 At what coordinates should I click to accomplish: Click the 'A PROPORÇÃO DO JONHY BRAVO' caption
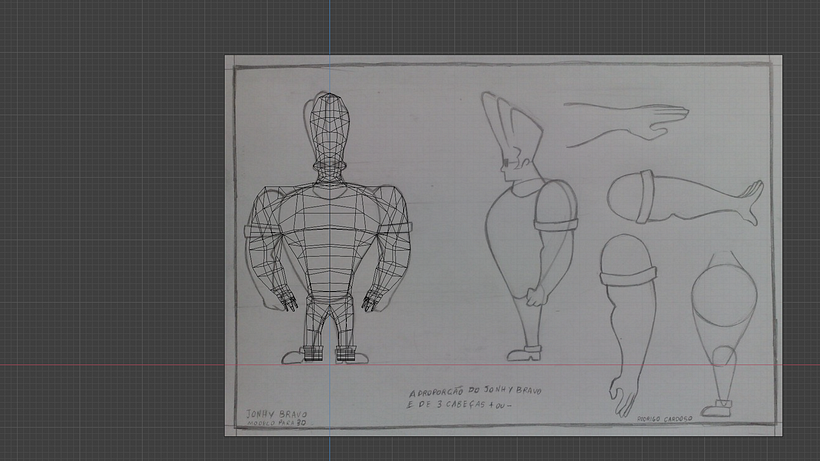pos(474,392)
